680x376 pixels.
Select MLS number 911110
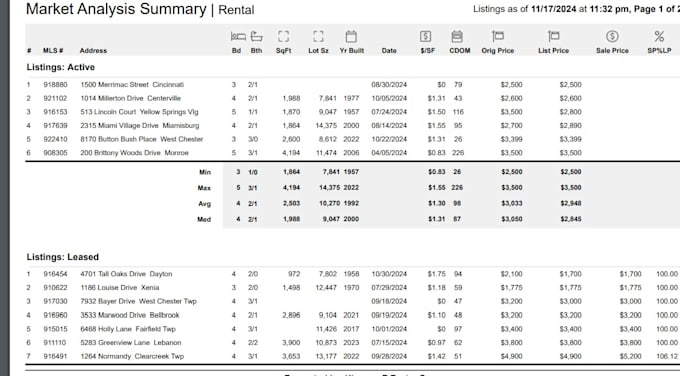55,343
